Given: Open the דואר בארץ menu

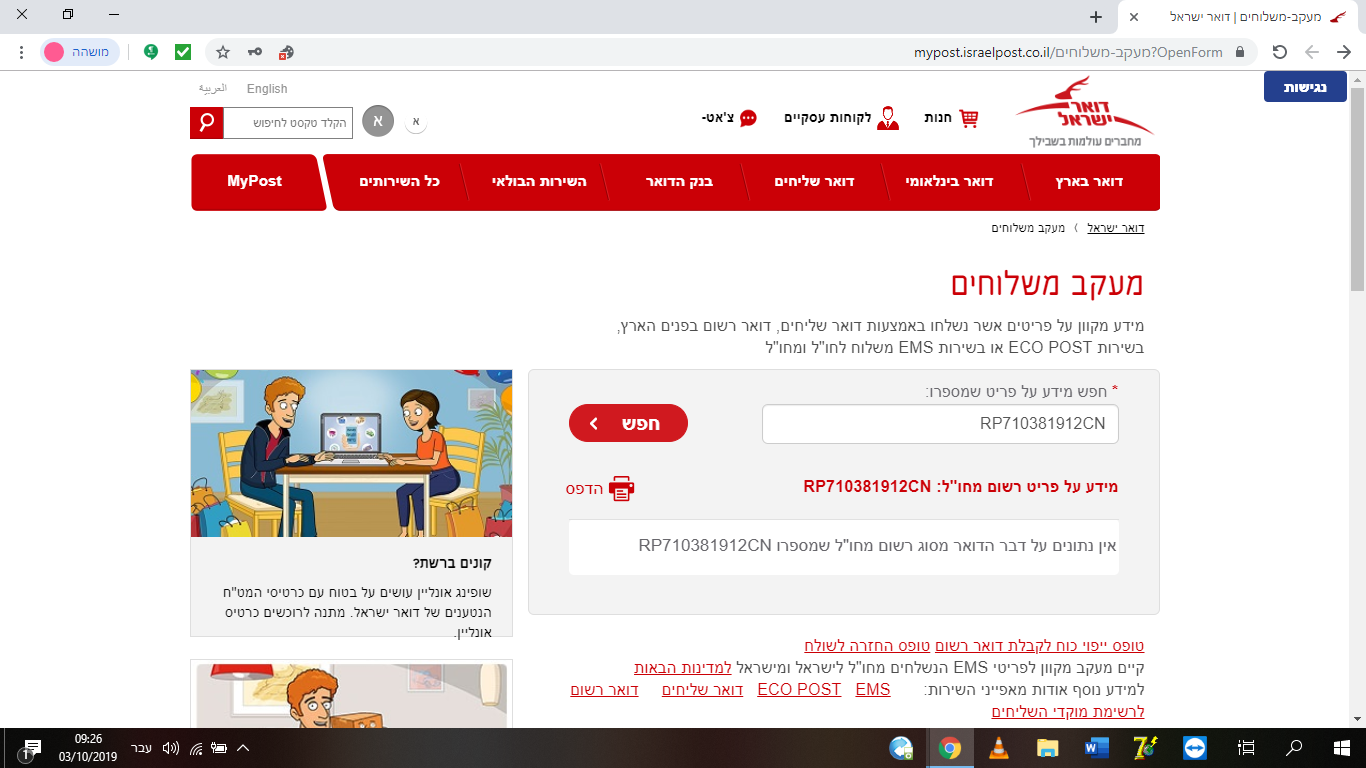Looking at the screenshot, I should pos(1089,182).
